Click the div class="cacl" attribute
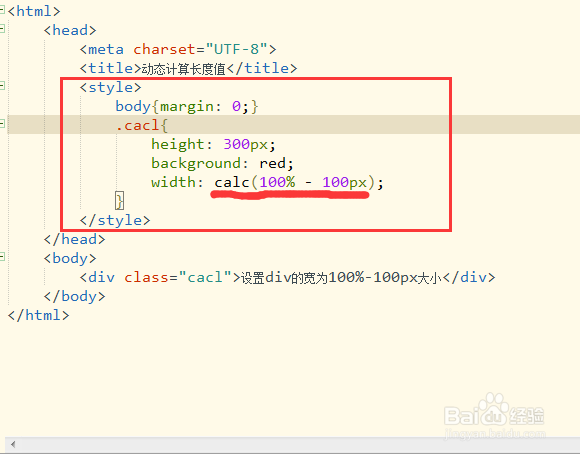Viewport: 580px width, 455px height. 178,277
